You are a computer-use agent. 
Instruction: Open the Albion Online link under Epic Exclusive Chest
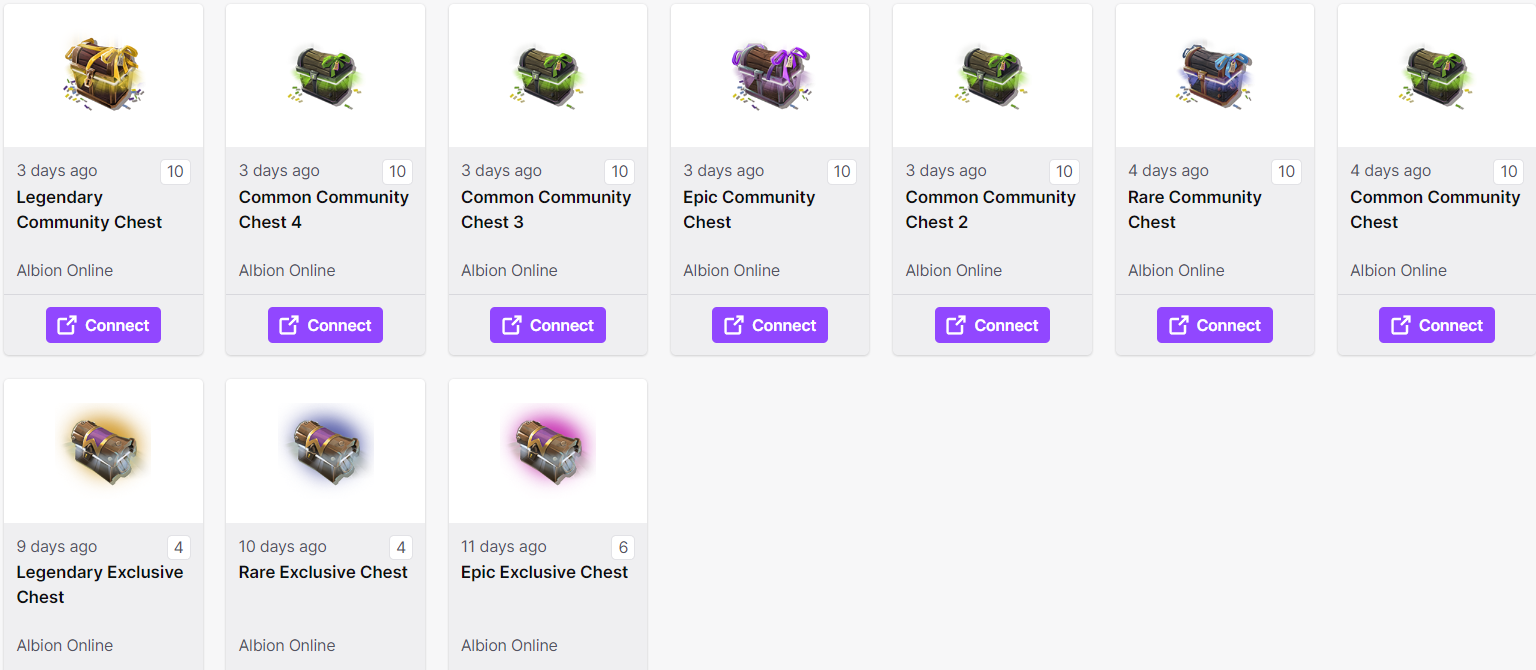[509, 645]
